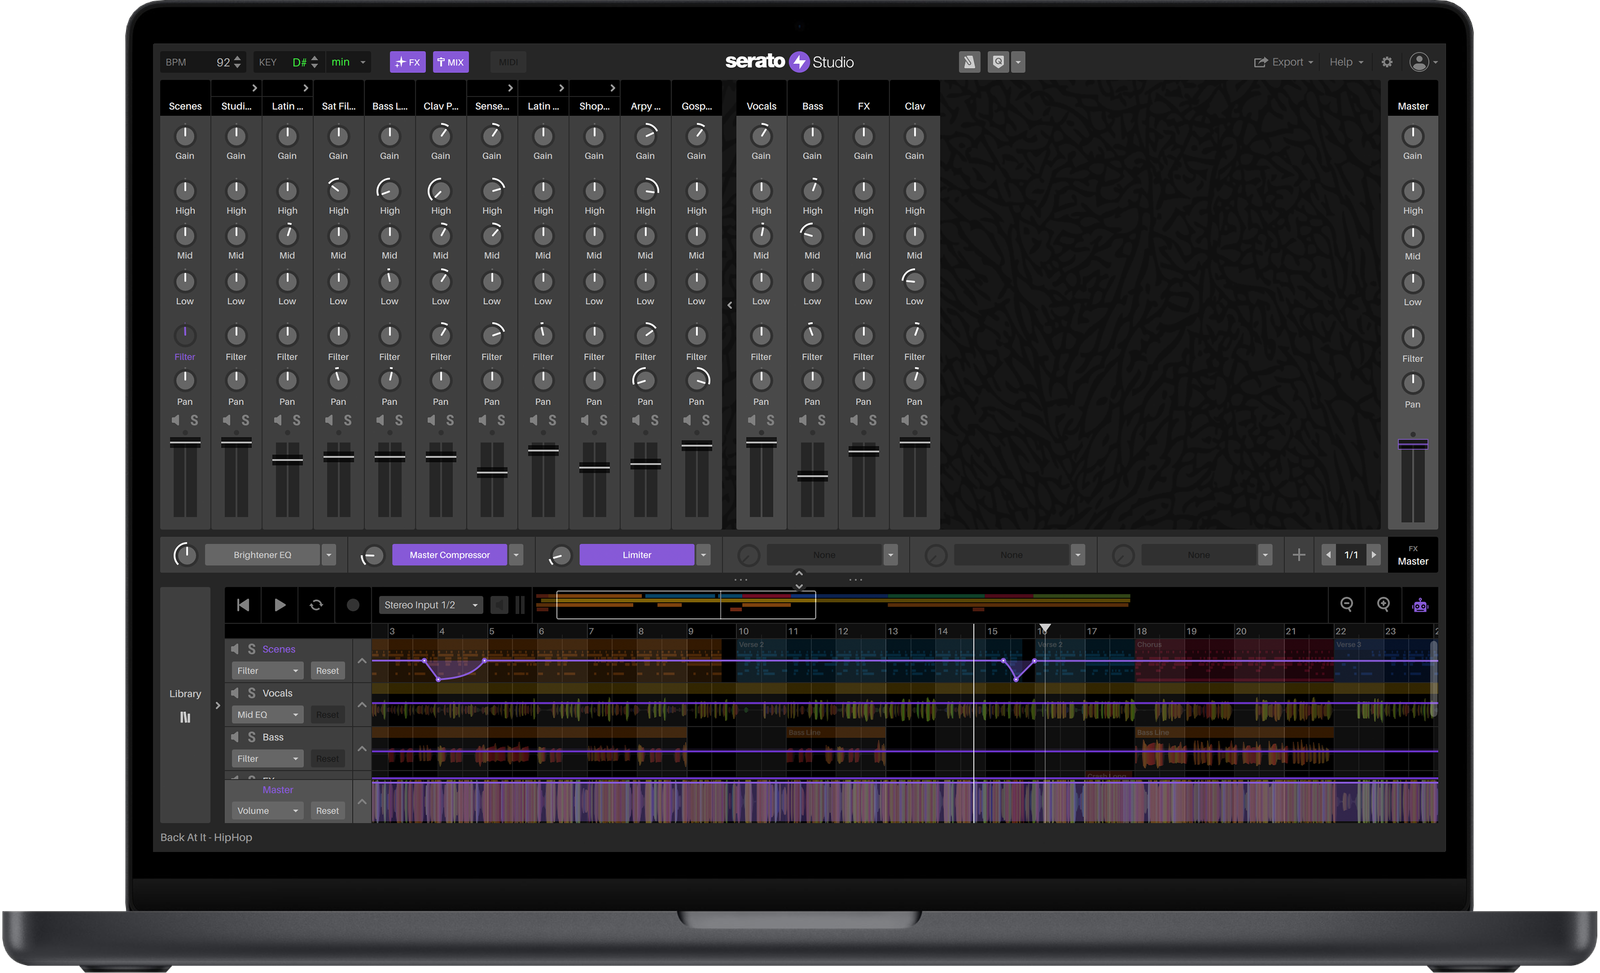Image resolution: width=1600 pixels, height=973 pixels.
Task: Open the Library panel icon
Action: [185, 718]
